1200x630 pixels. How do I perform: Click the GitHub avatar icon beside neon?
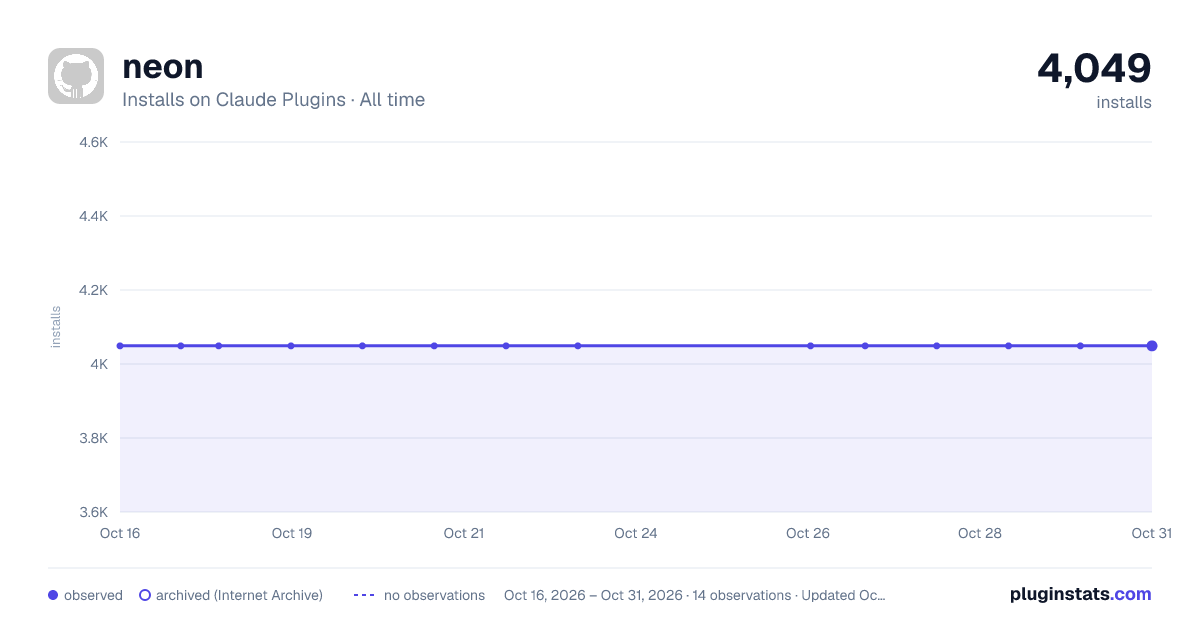(x=76, y=76)
